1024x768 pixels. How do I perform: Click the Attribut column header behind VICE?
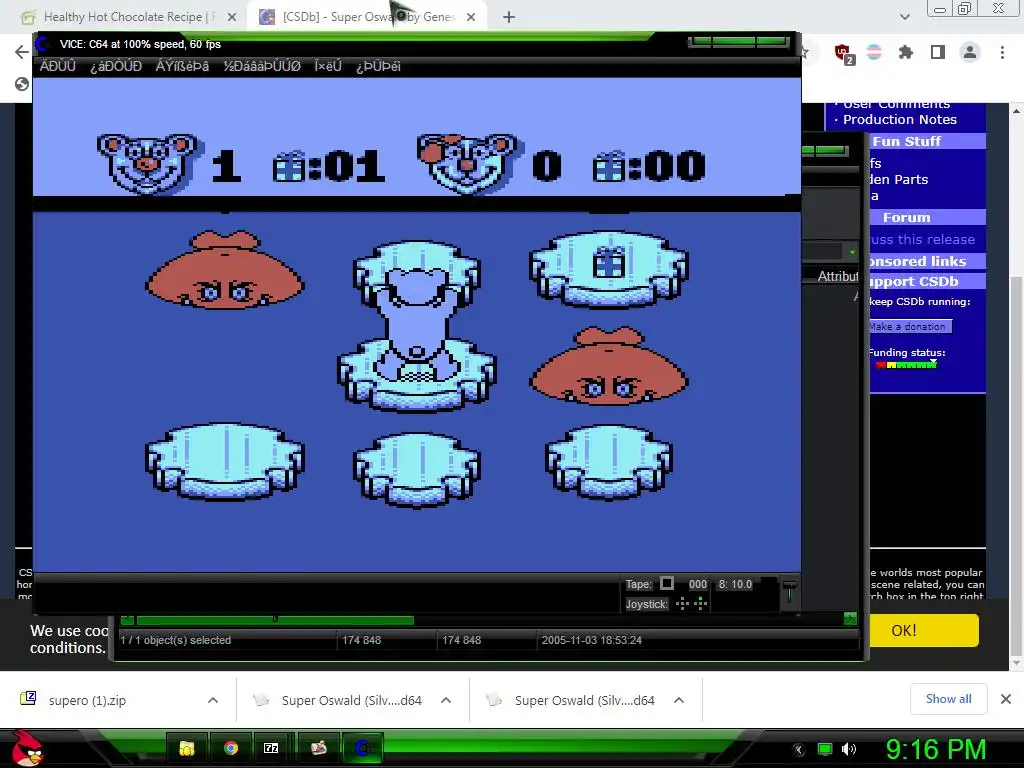click(838, 276)
